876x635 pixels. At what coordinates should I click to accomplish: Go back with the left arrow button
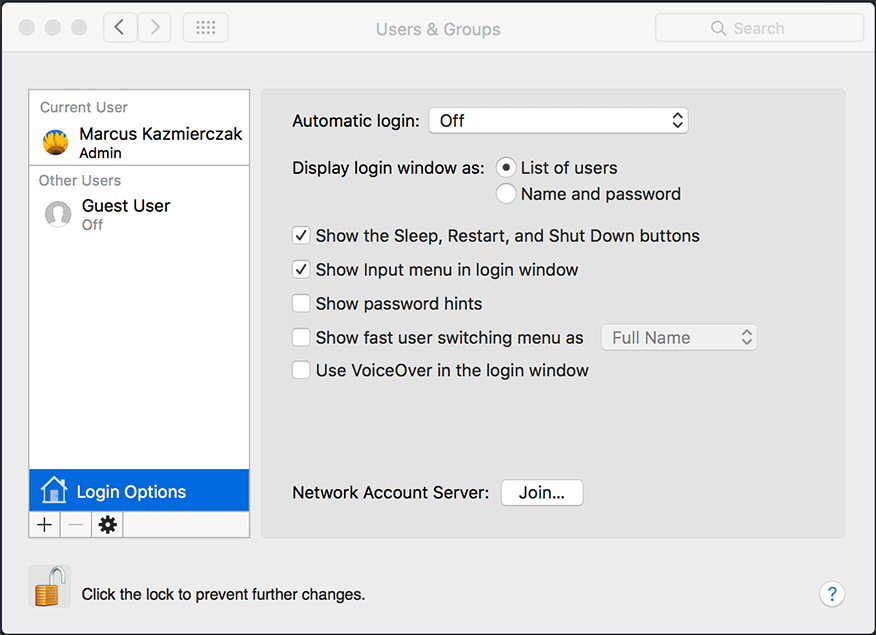120,27
